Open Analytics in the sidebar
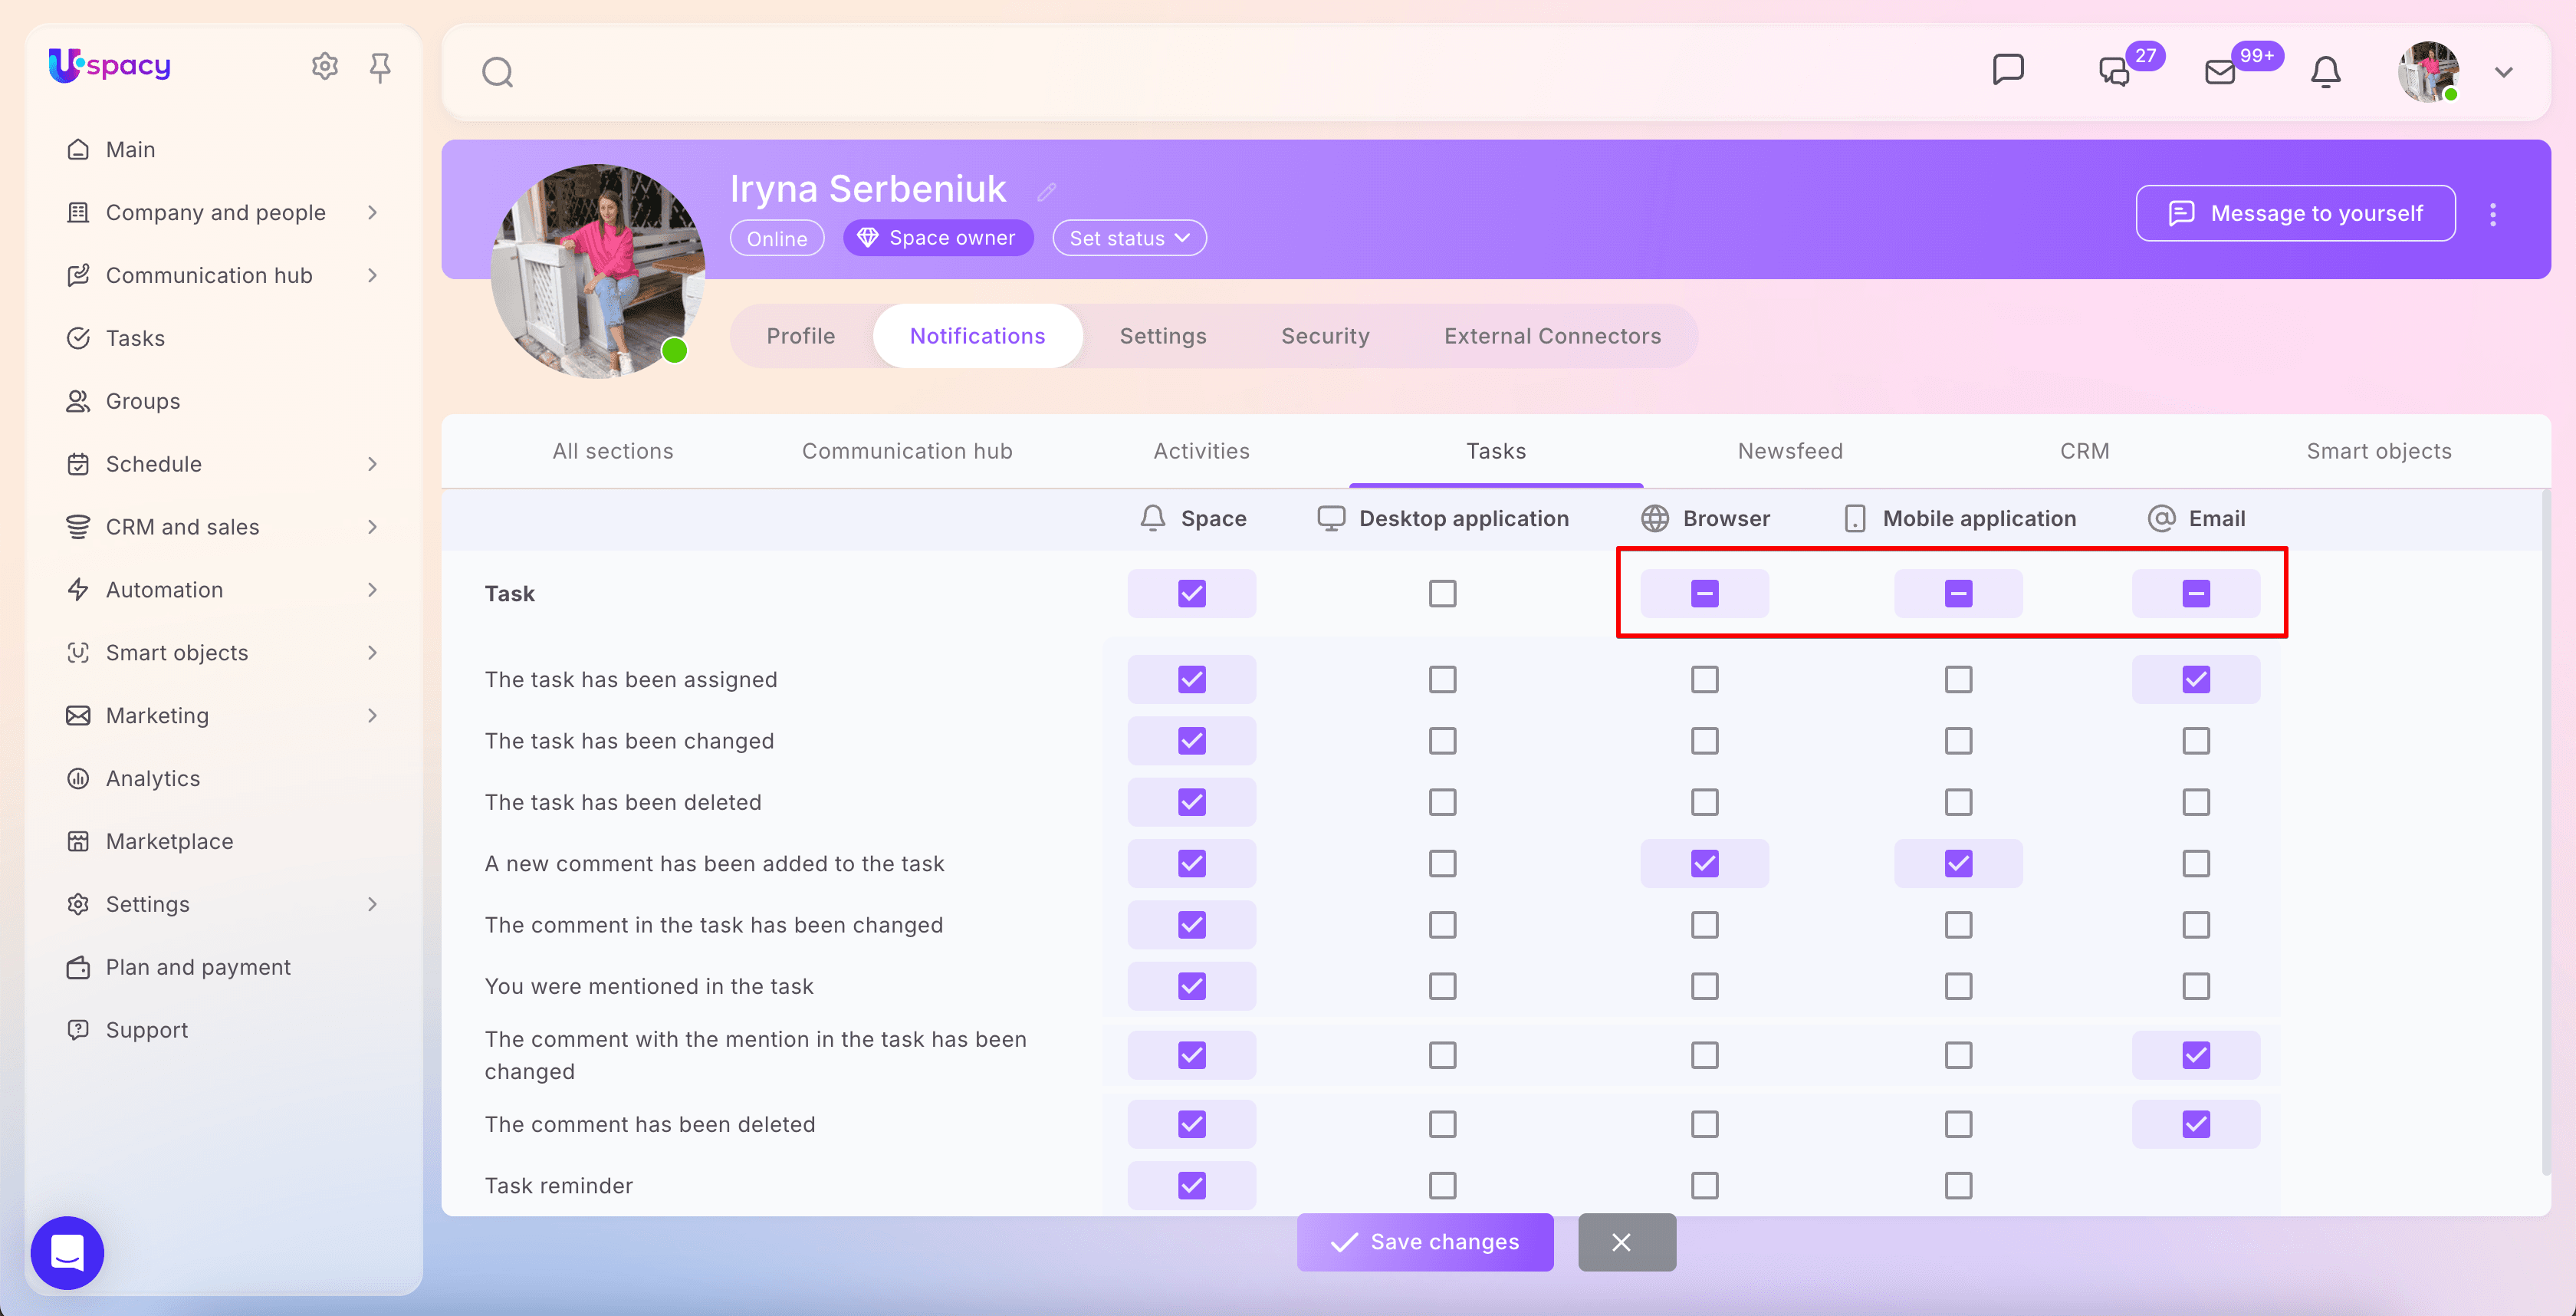The image size is (2576, 1316). point(153,779)
